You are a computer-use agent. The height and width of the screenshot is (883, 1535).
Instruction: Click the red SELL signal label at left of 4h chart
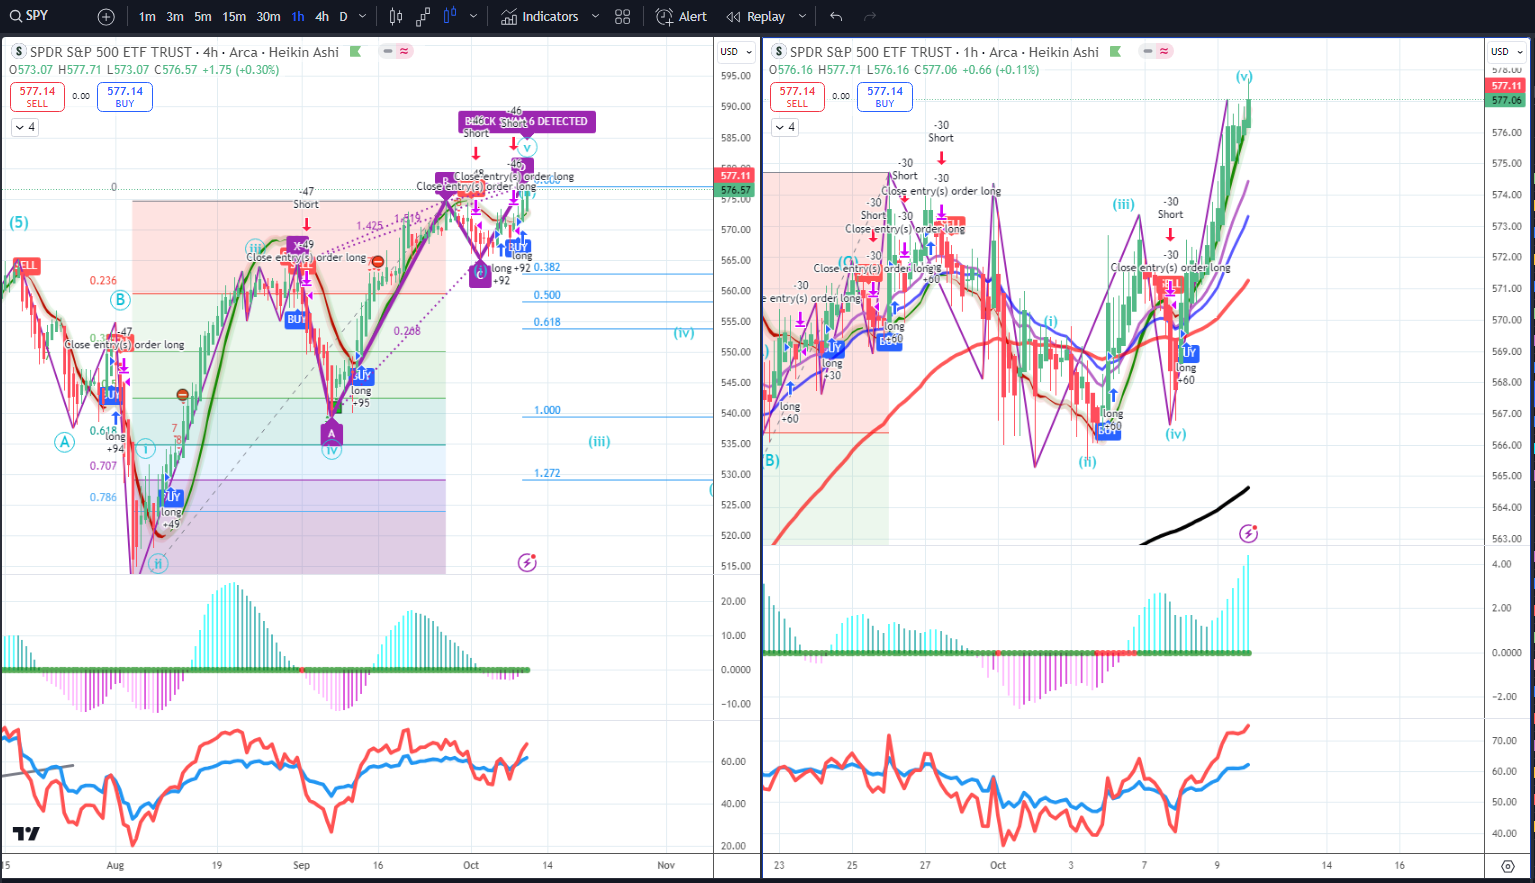coord(26,266)
